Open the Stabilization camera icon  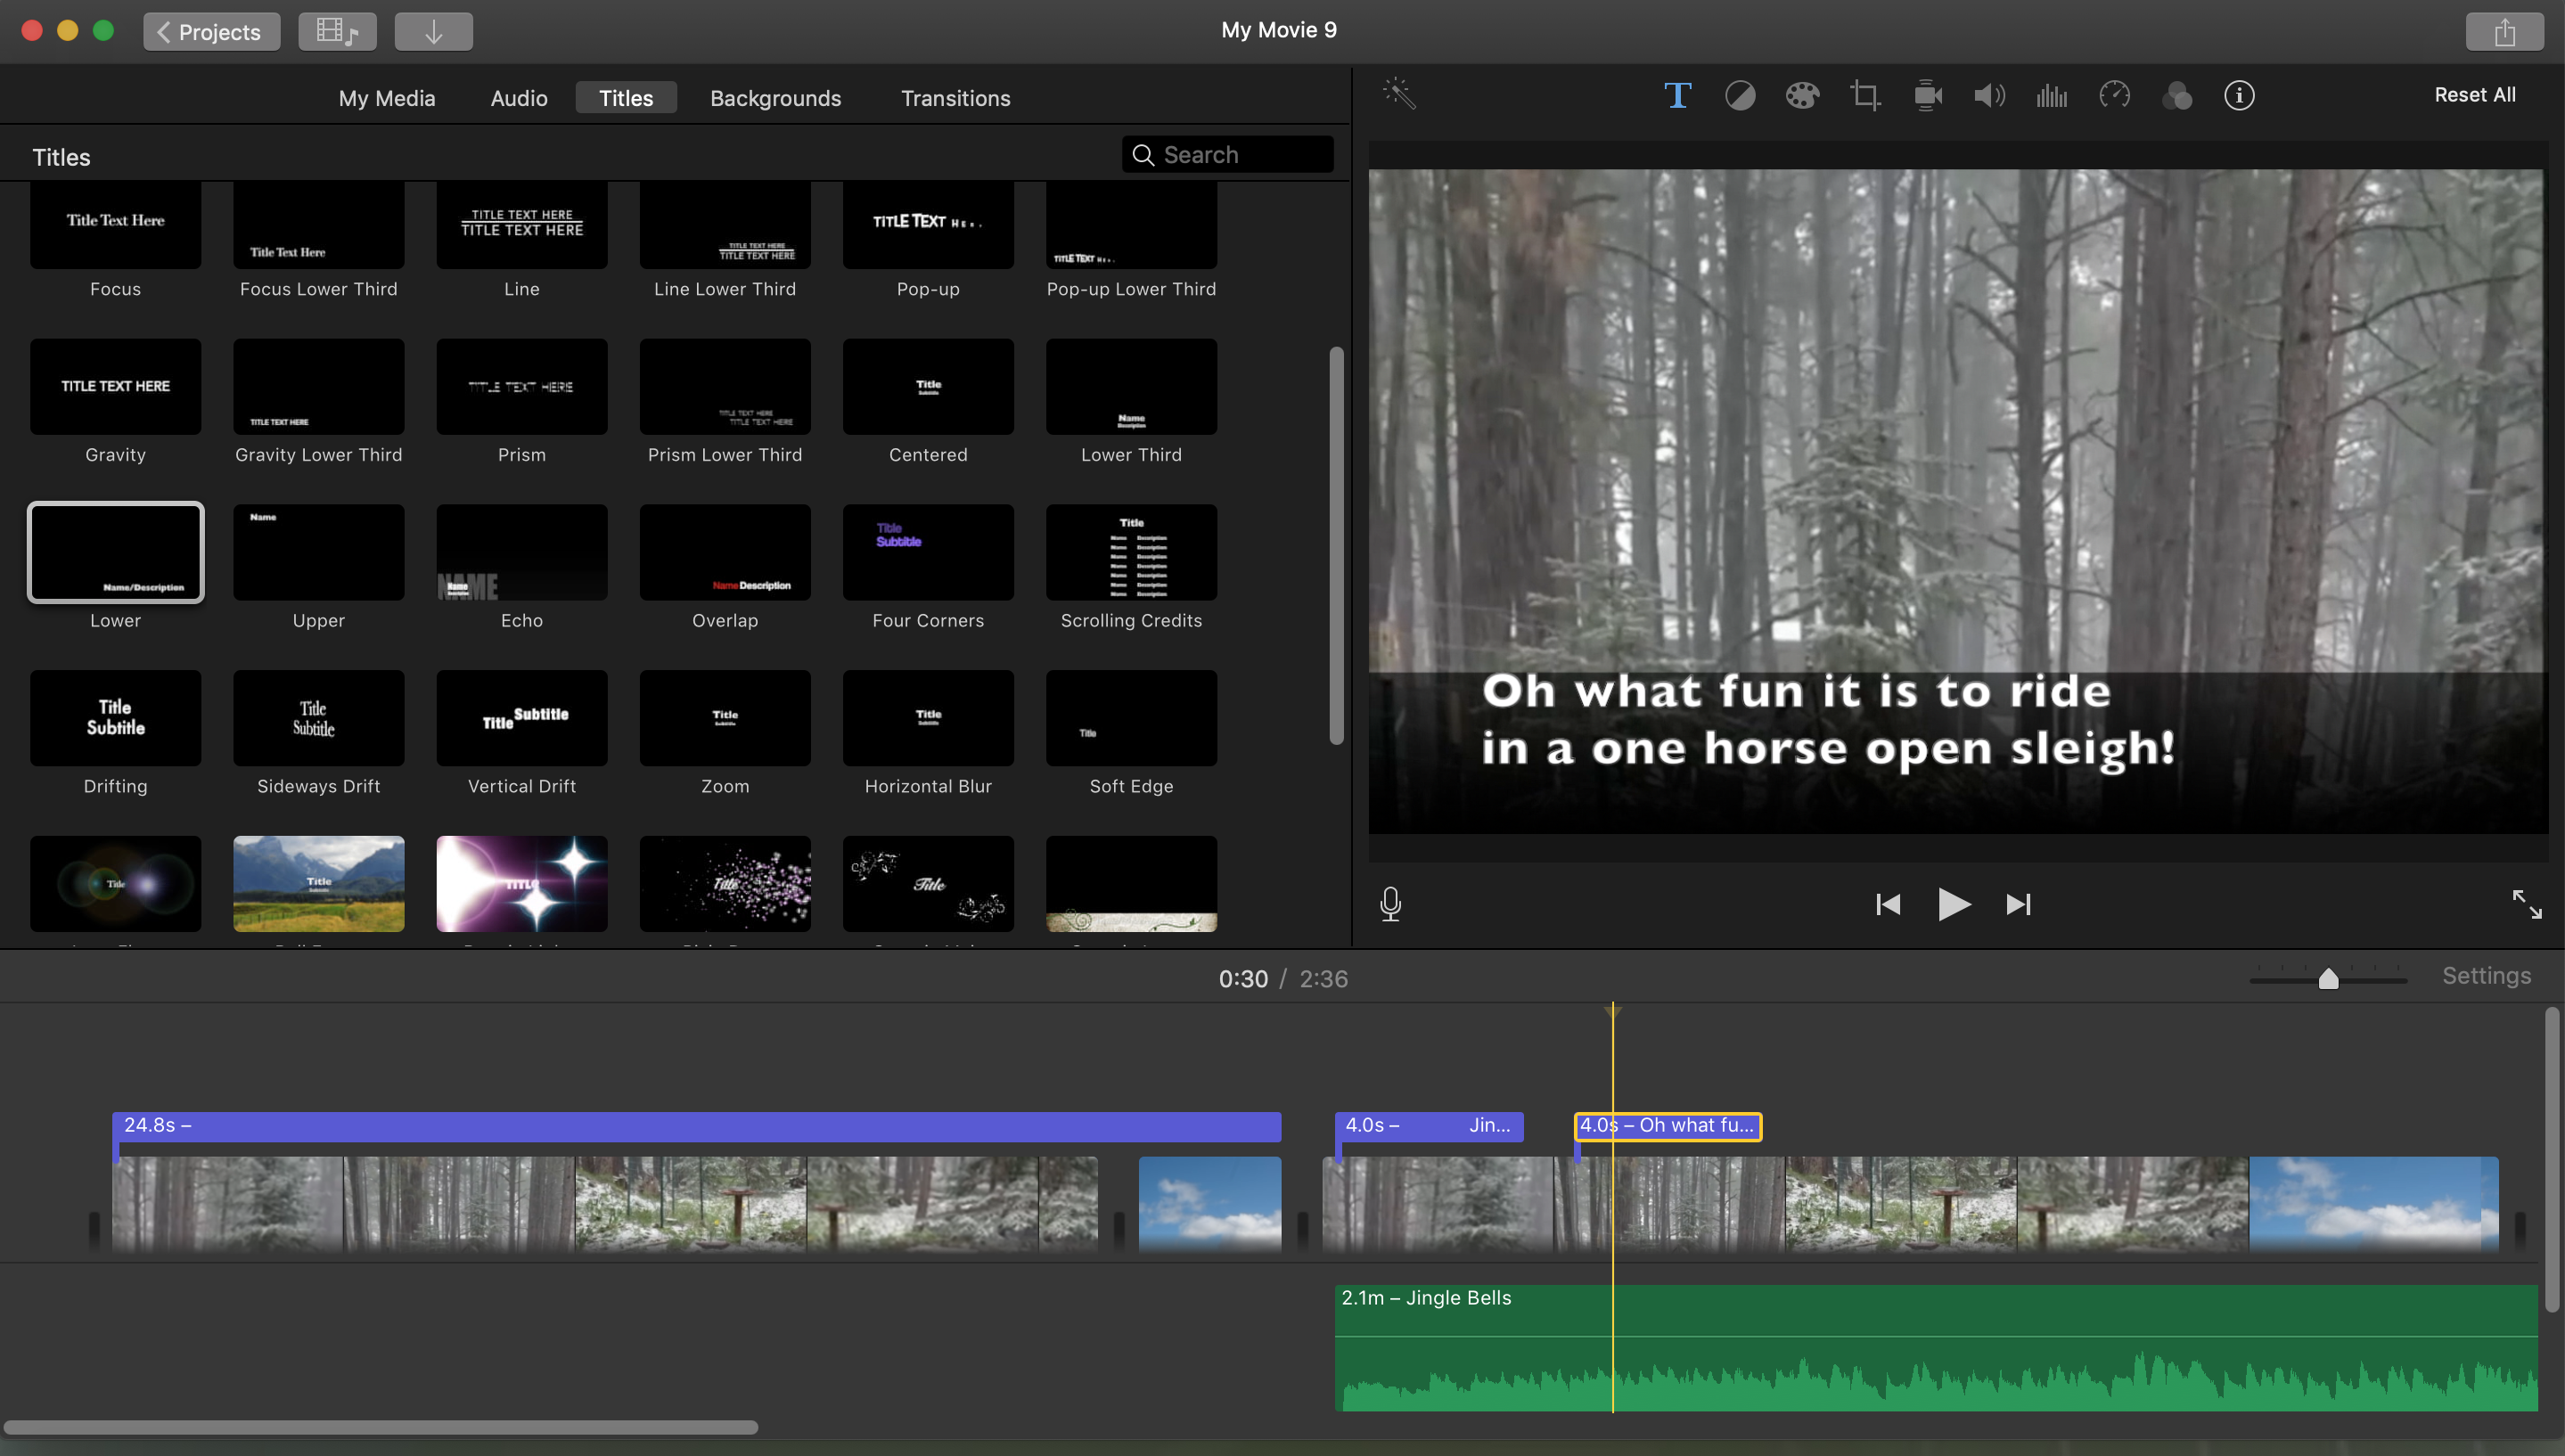[x=1927, y=96]
